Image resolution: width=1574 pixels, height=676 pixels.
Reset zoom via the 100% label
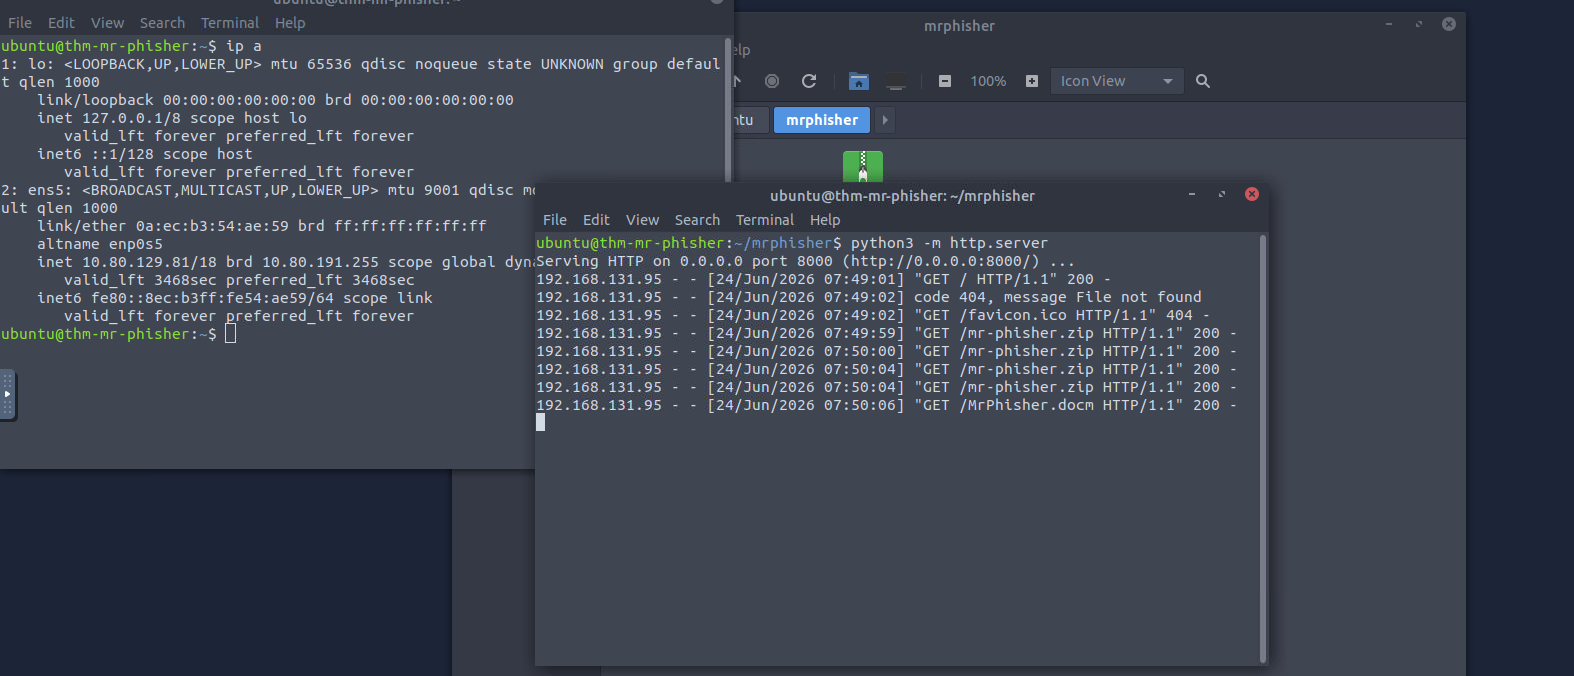[988, 81]
